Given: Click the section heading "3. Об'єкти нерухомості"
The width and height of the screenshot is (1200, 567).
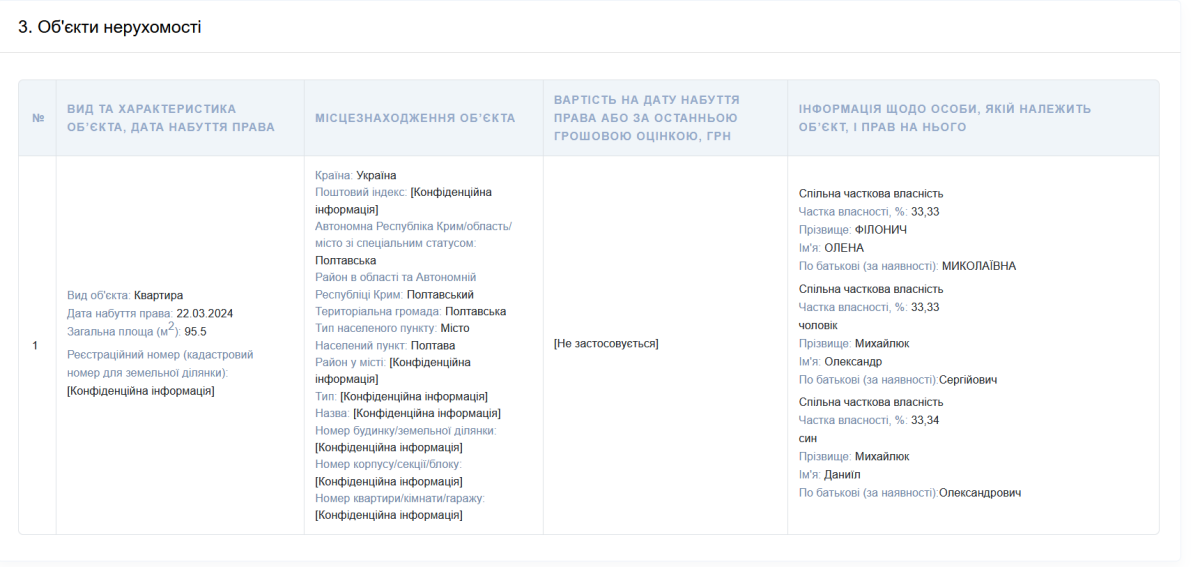Looking at the screenshot, I should tap(110, 27).
